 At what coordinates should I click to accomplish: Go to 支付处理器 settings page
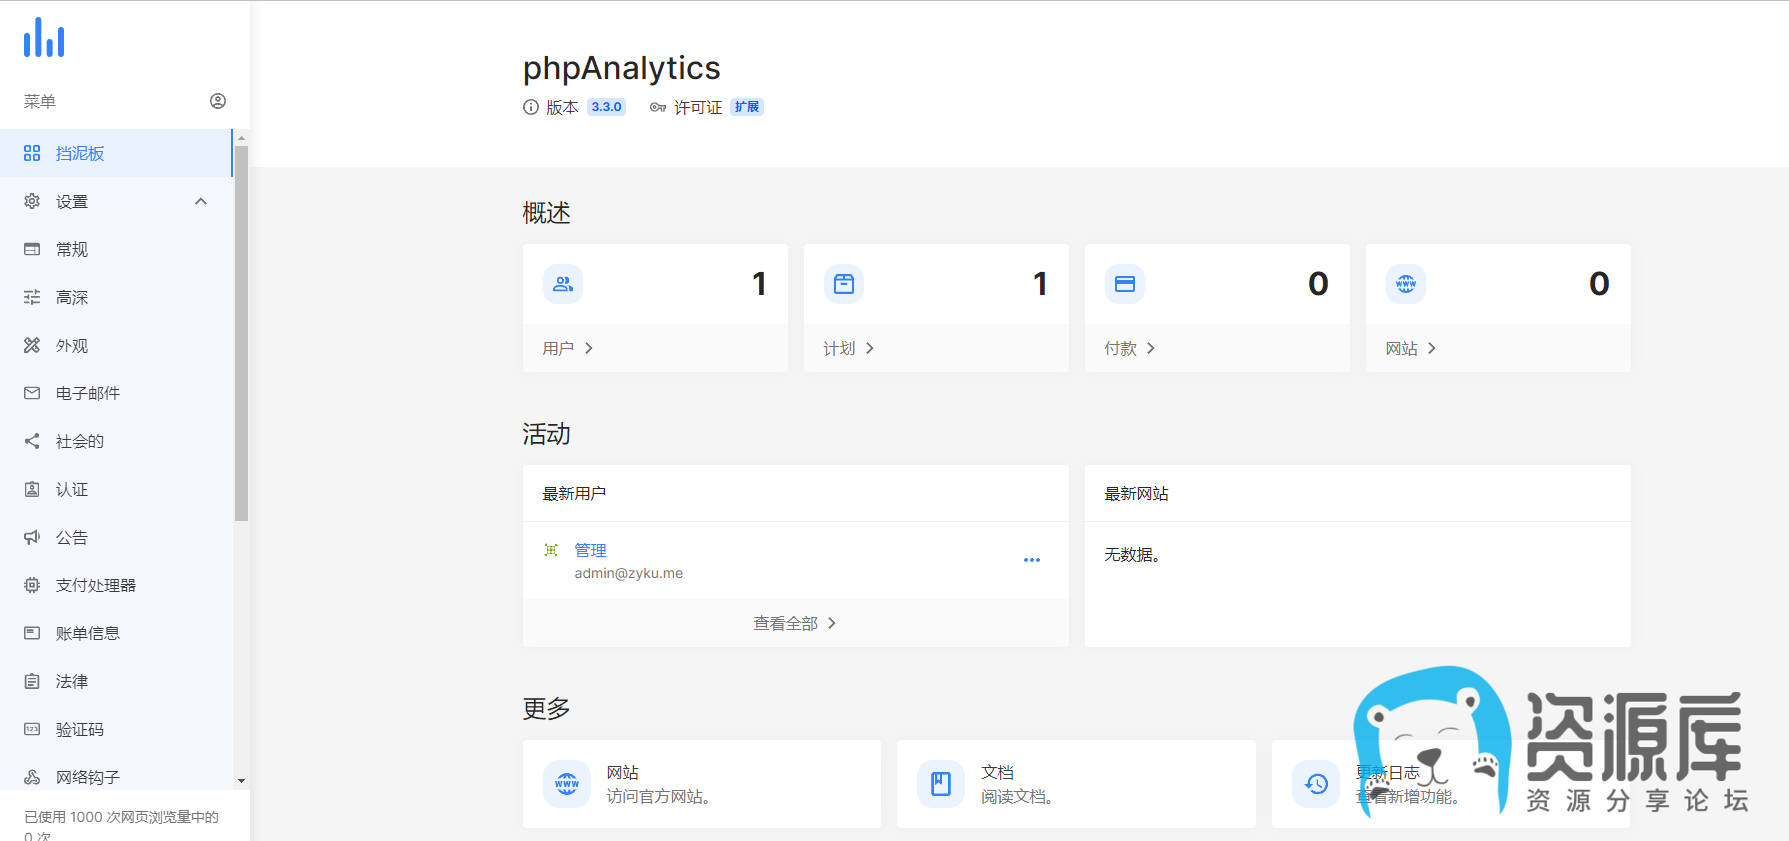coord(96,585)
